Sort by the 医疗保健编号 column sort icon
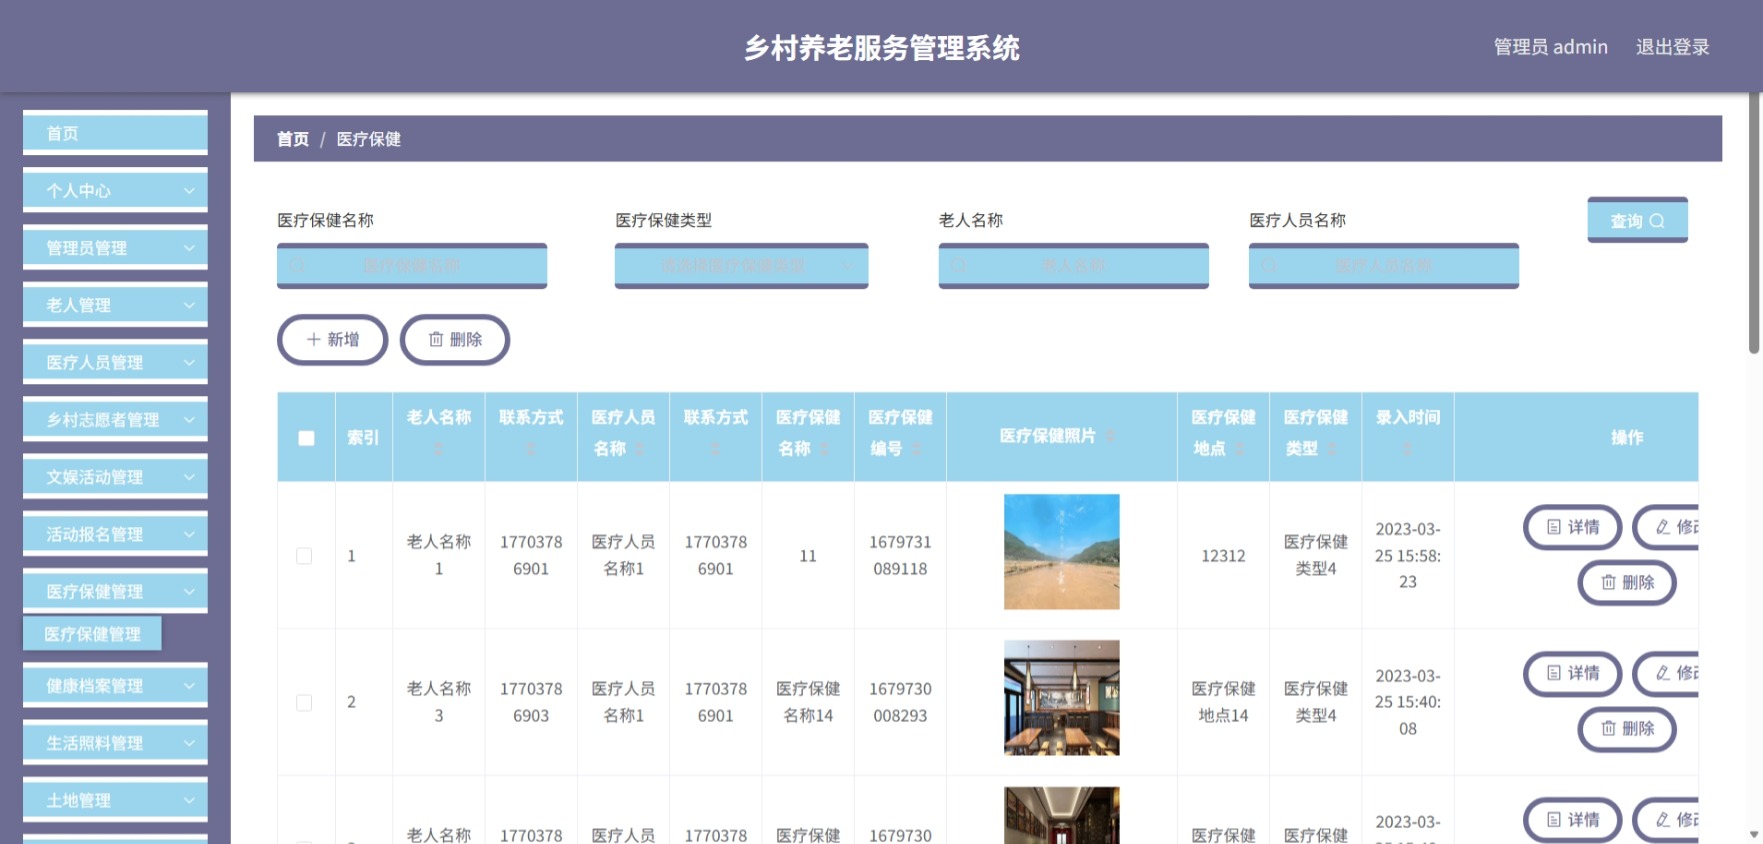Image resolution: width=1763 pixels, height=844 pixels. coord(916,449)
